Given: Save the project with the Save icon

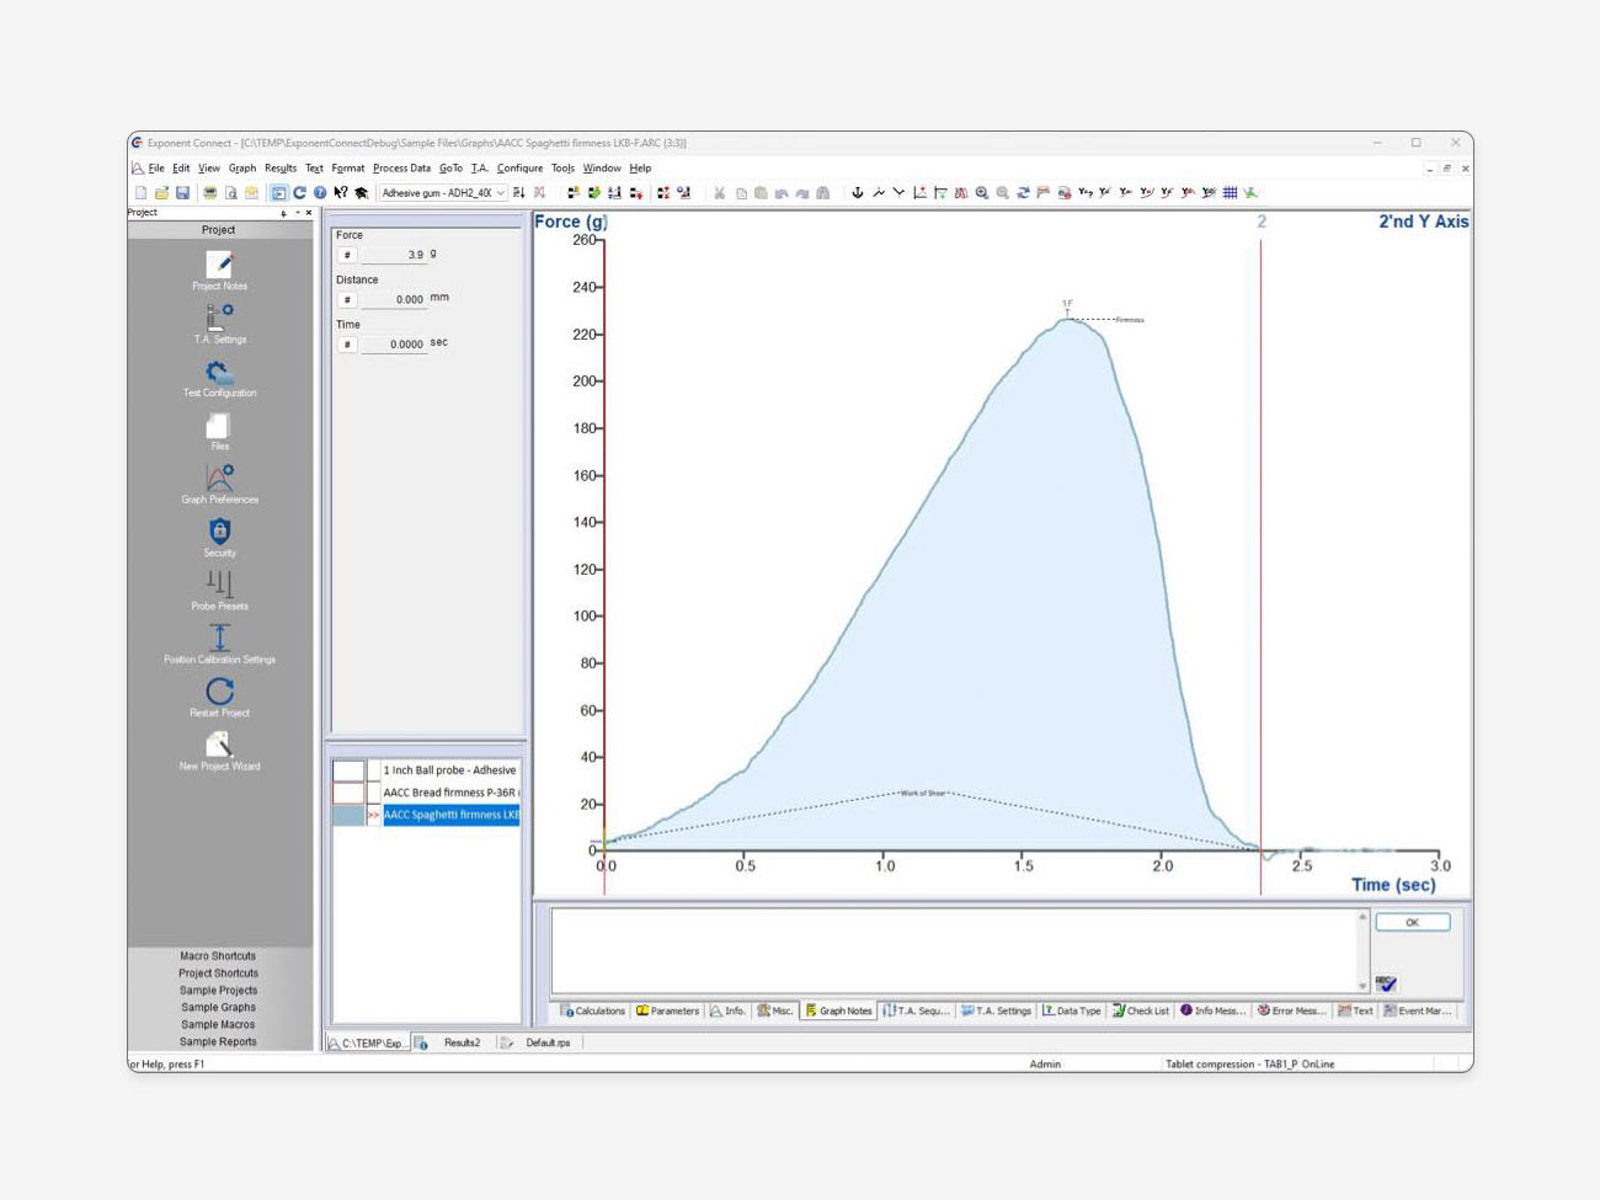Looking at the screenshot, I should (x=184, y=191).
